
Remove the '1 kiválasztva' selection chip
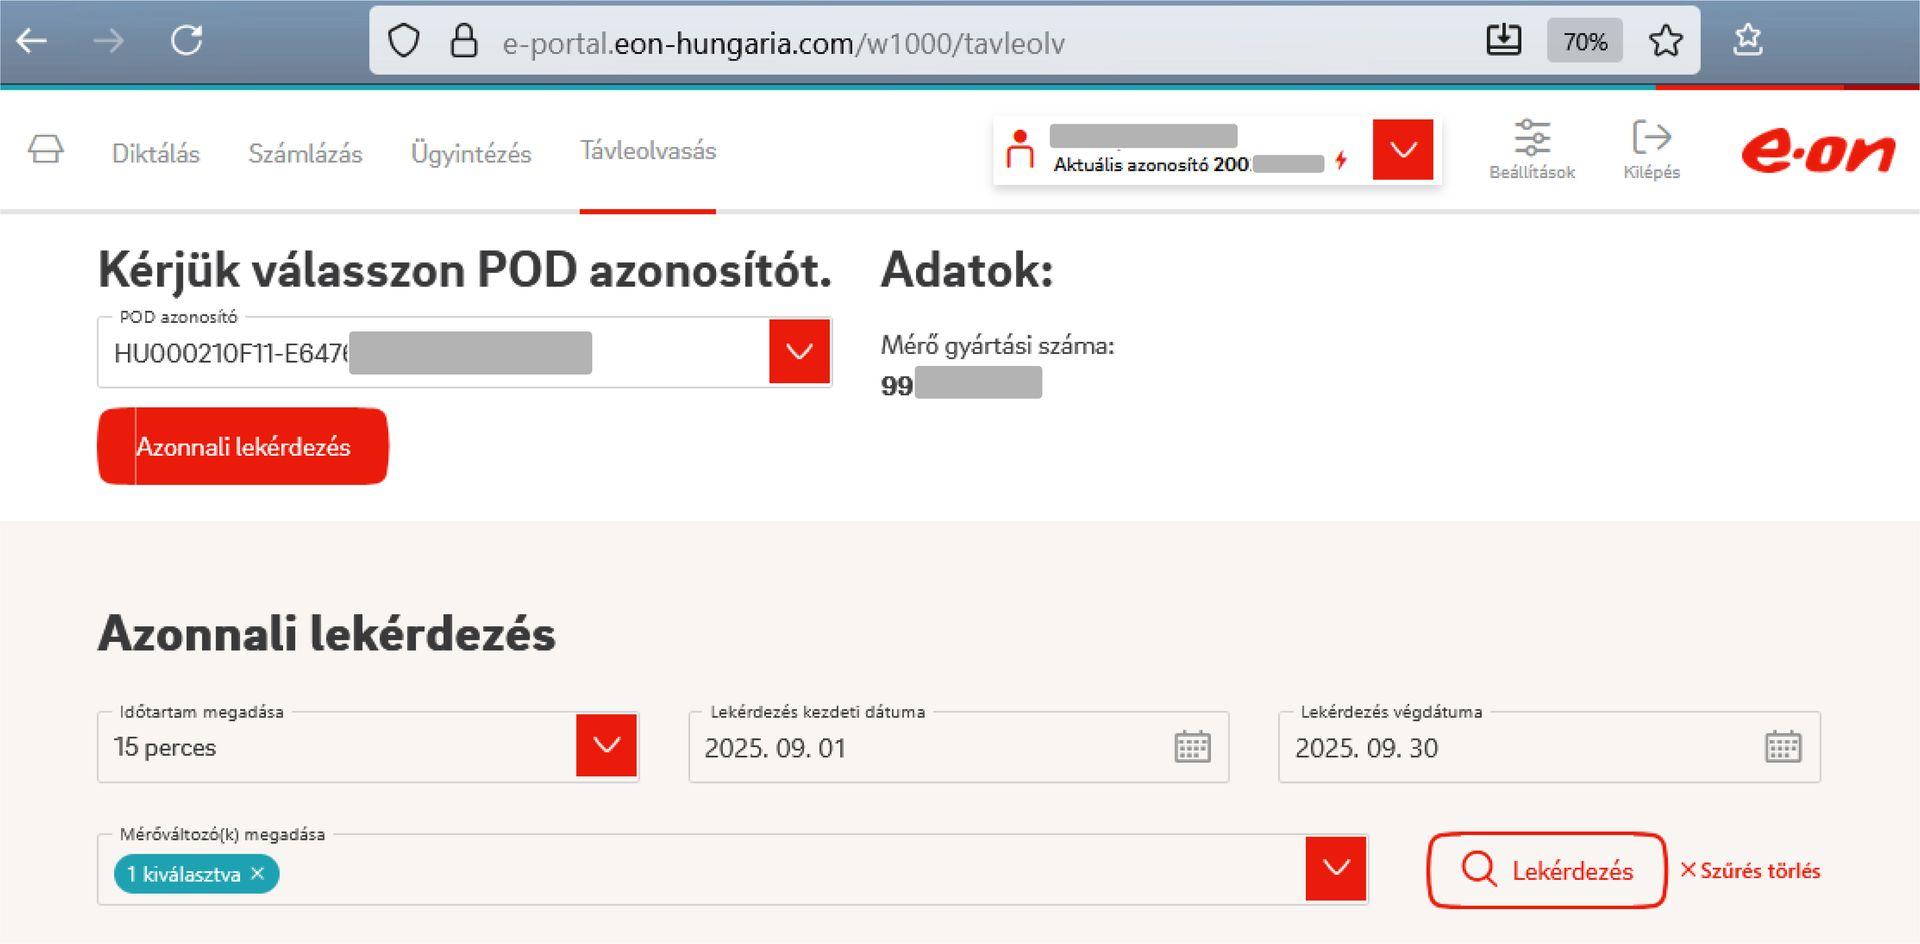click(258, 873)
